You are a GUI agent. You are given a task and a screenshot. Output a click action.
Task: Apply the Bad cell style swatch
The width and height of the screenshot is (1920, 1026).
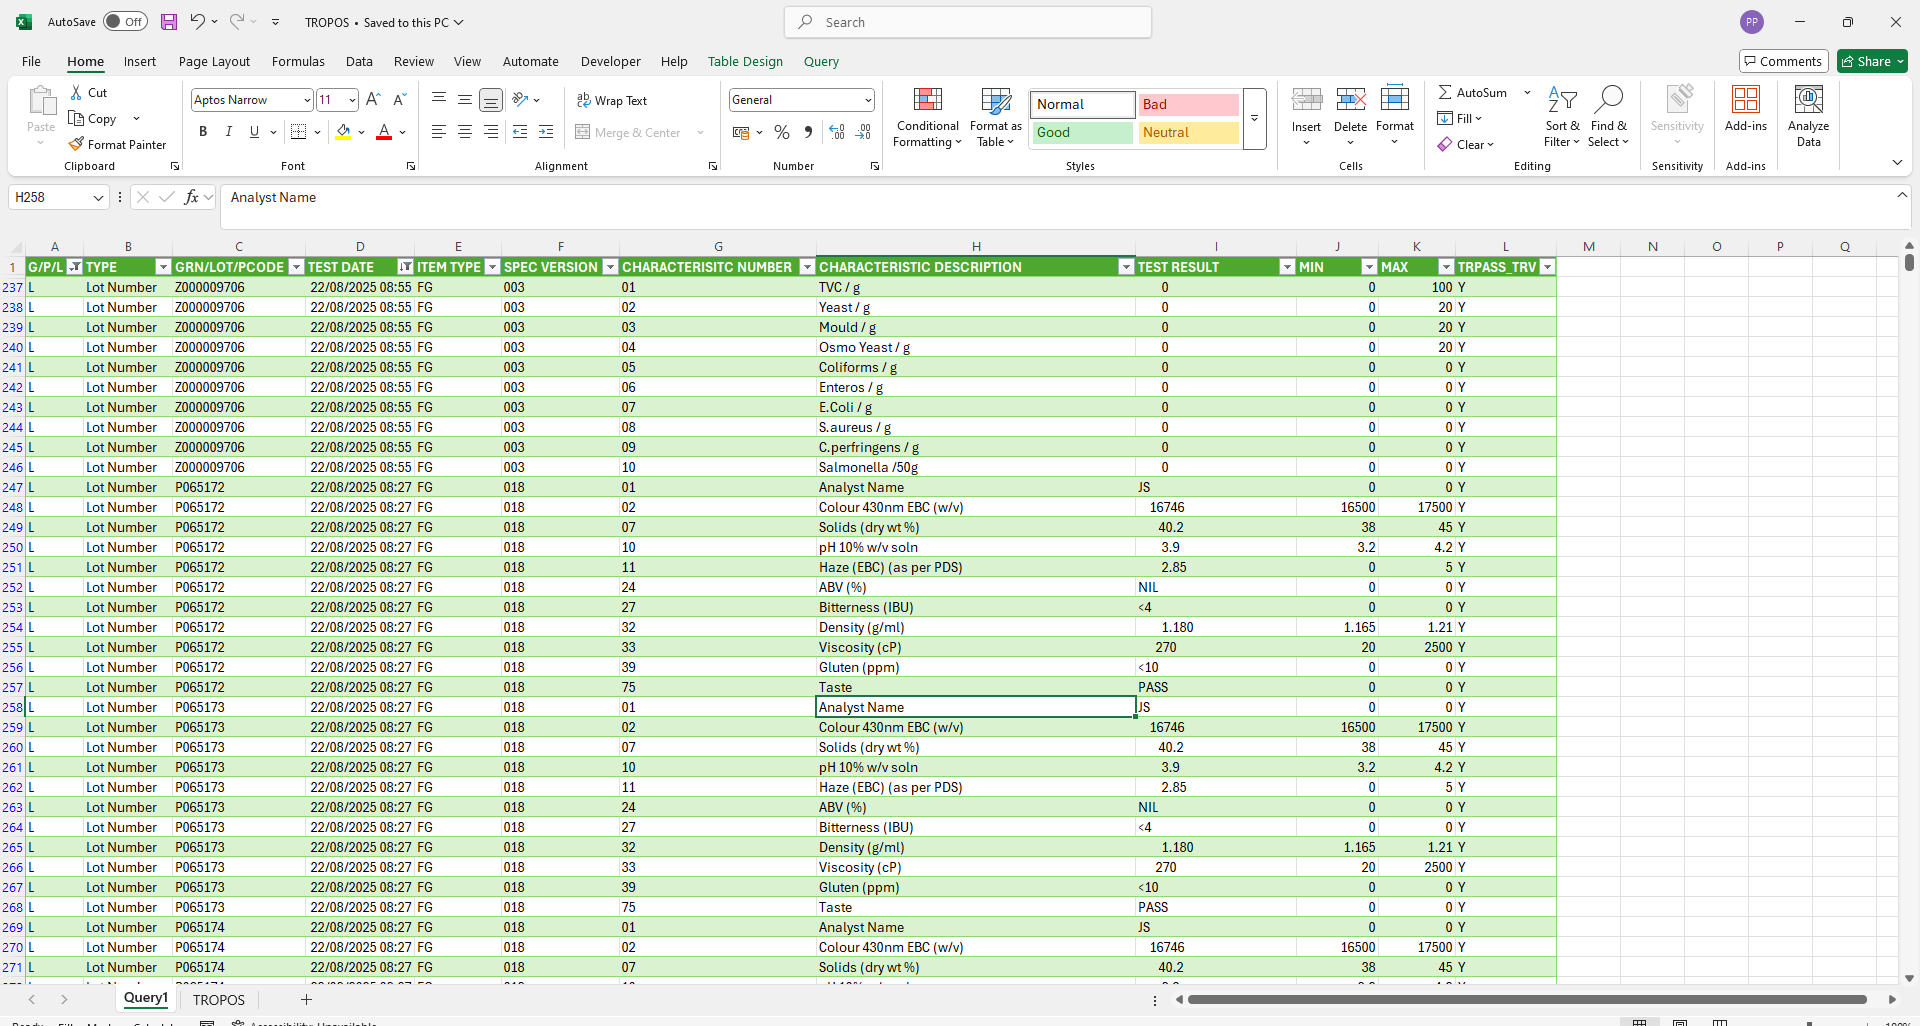[1189, 105]
